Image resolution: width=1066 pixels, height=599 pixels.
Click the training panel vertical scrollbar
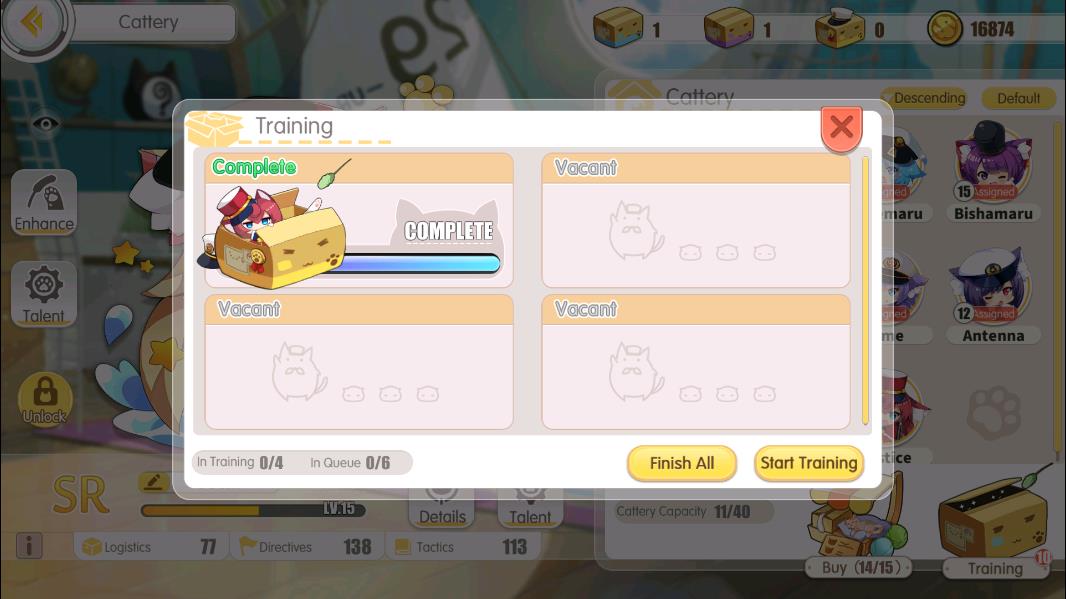(865, 290)
